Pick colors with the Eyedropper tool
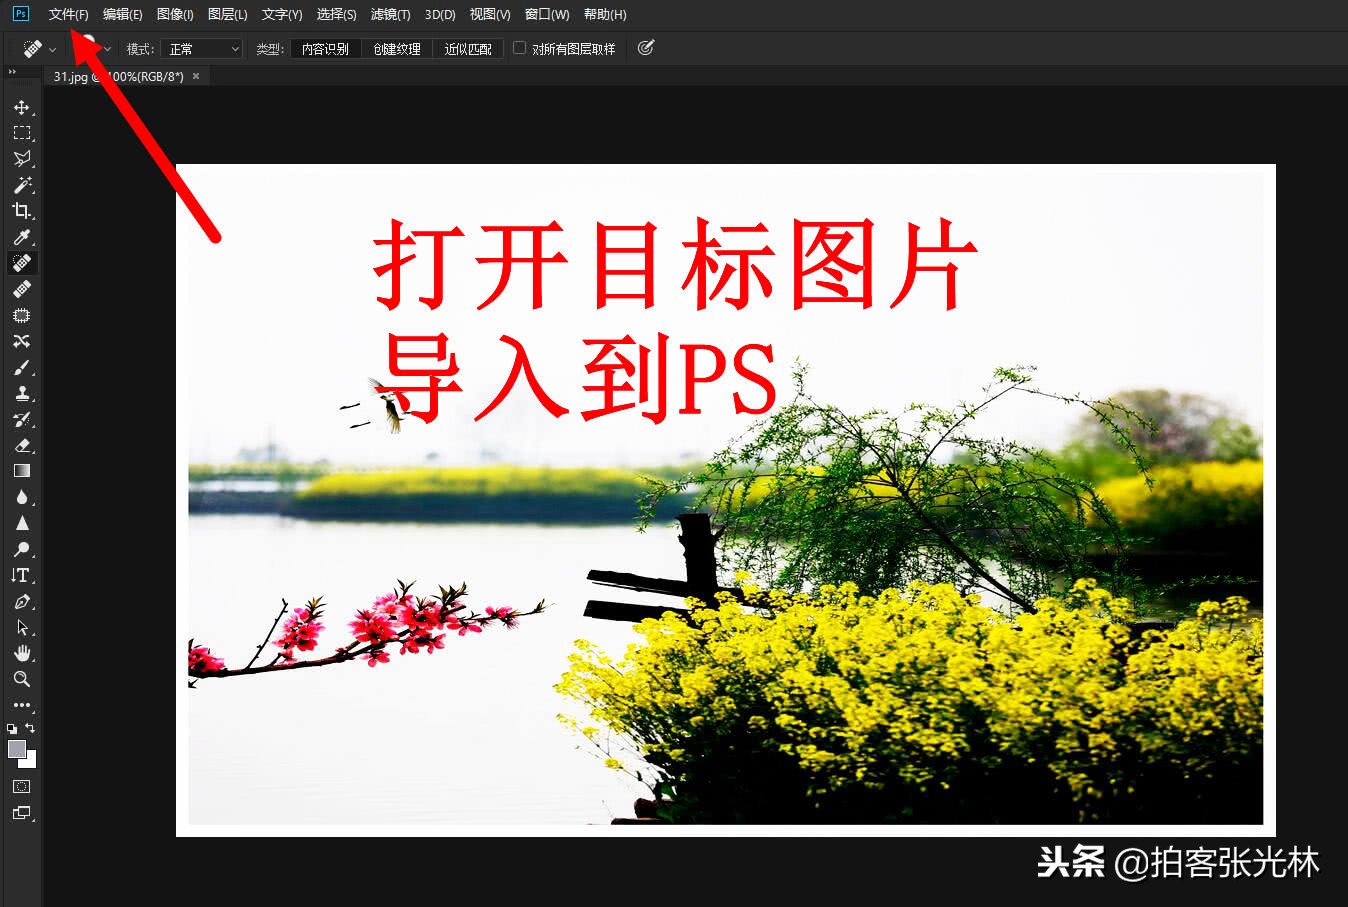 [x=21, y=237]
